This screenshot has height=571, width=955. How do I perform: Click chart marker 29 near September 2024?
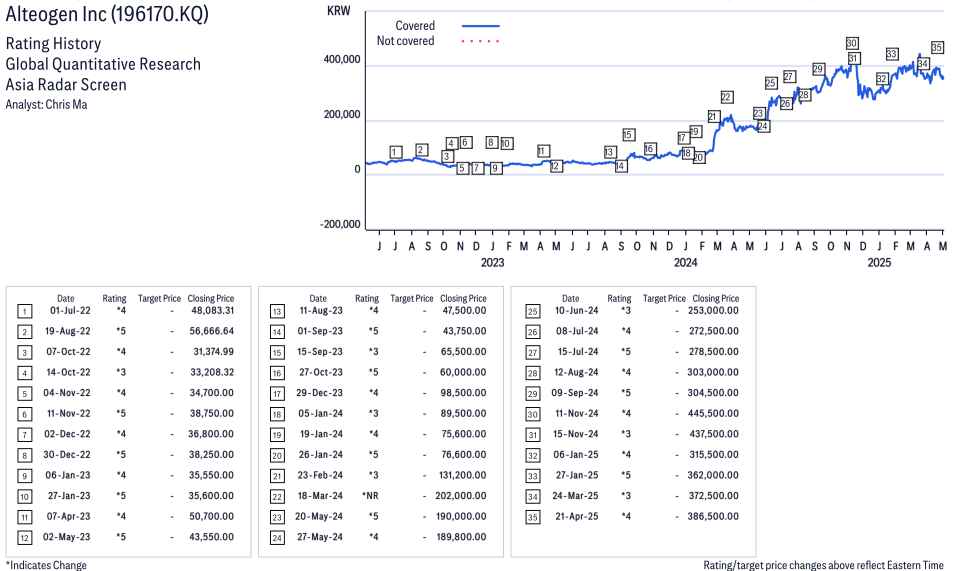click(x=818, y=69)
